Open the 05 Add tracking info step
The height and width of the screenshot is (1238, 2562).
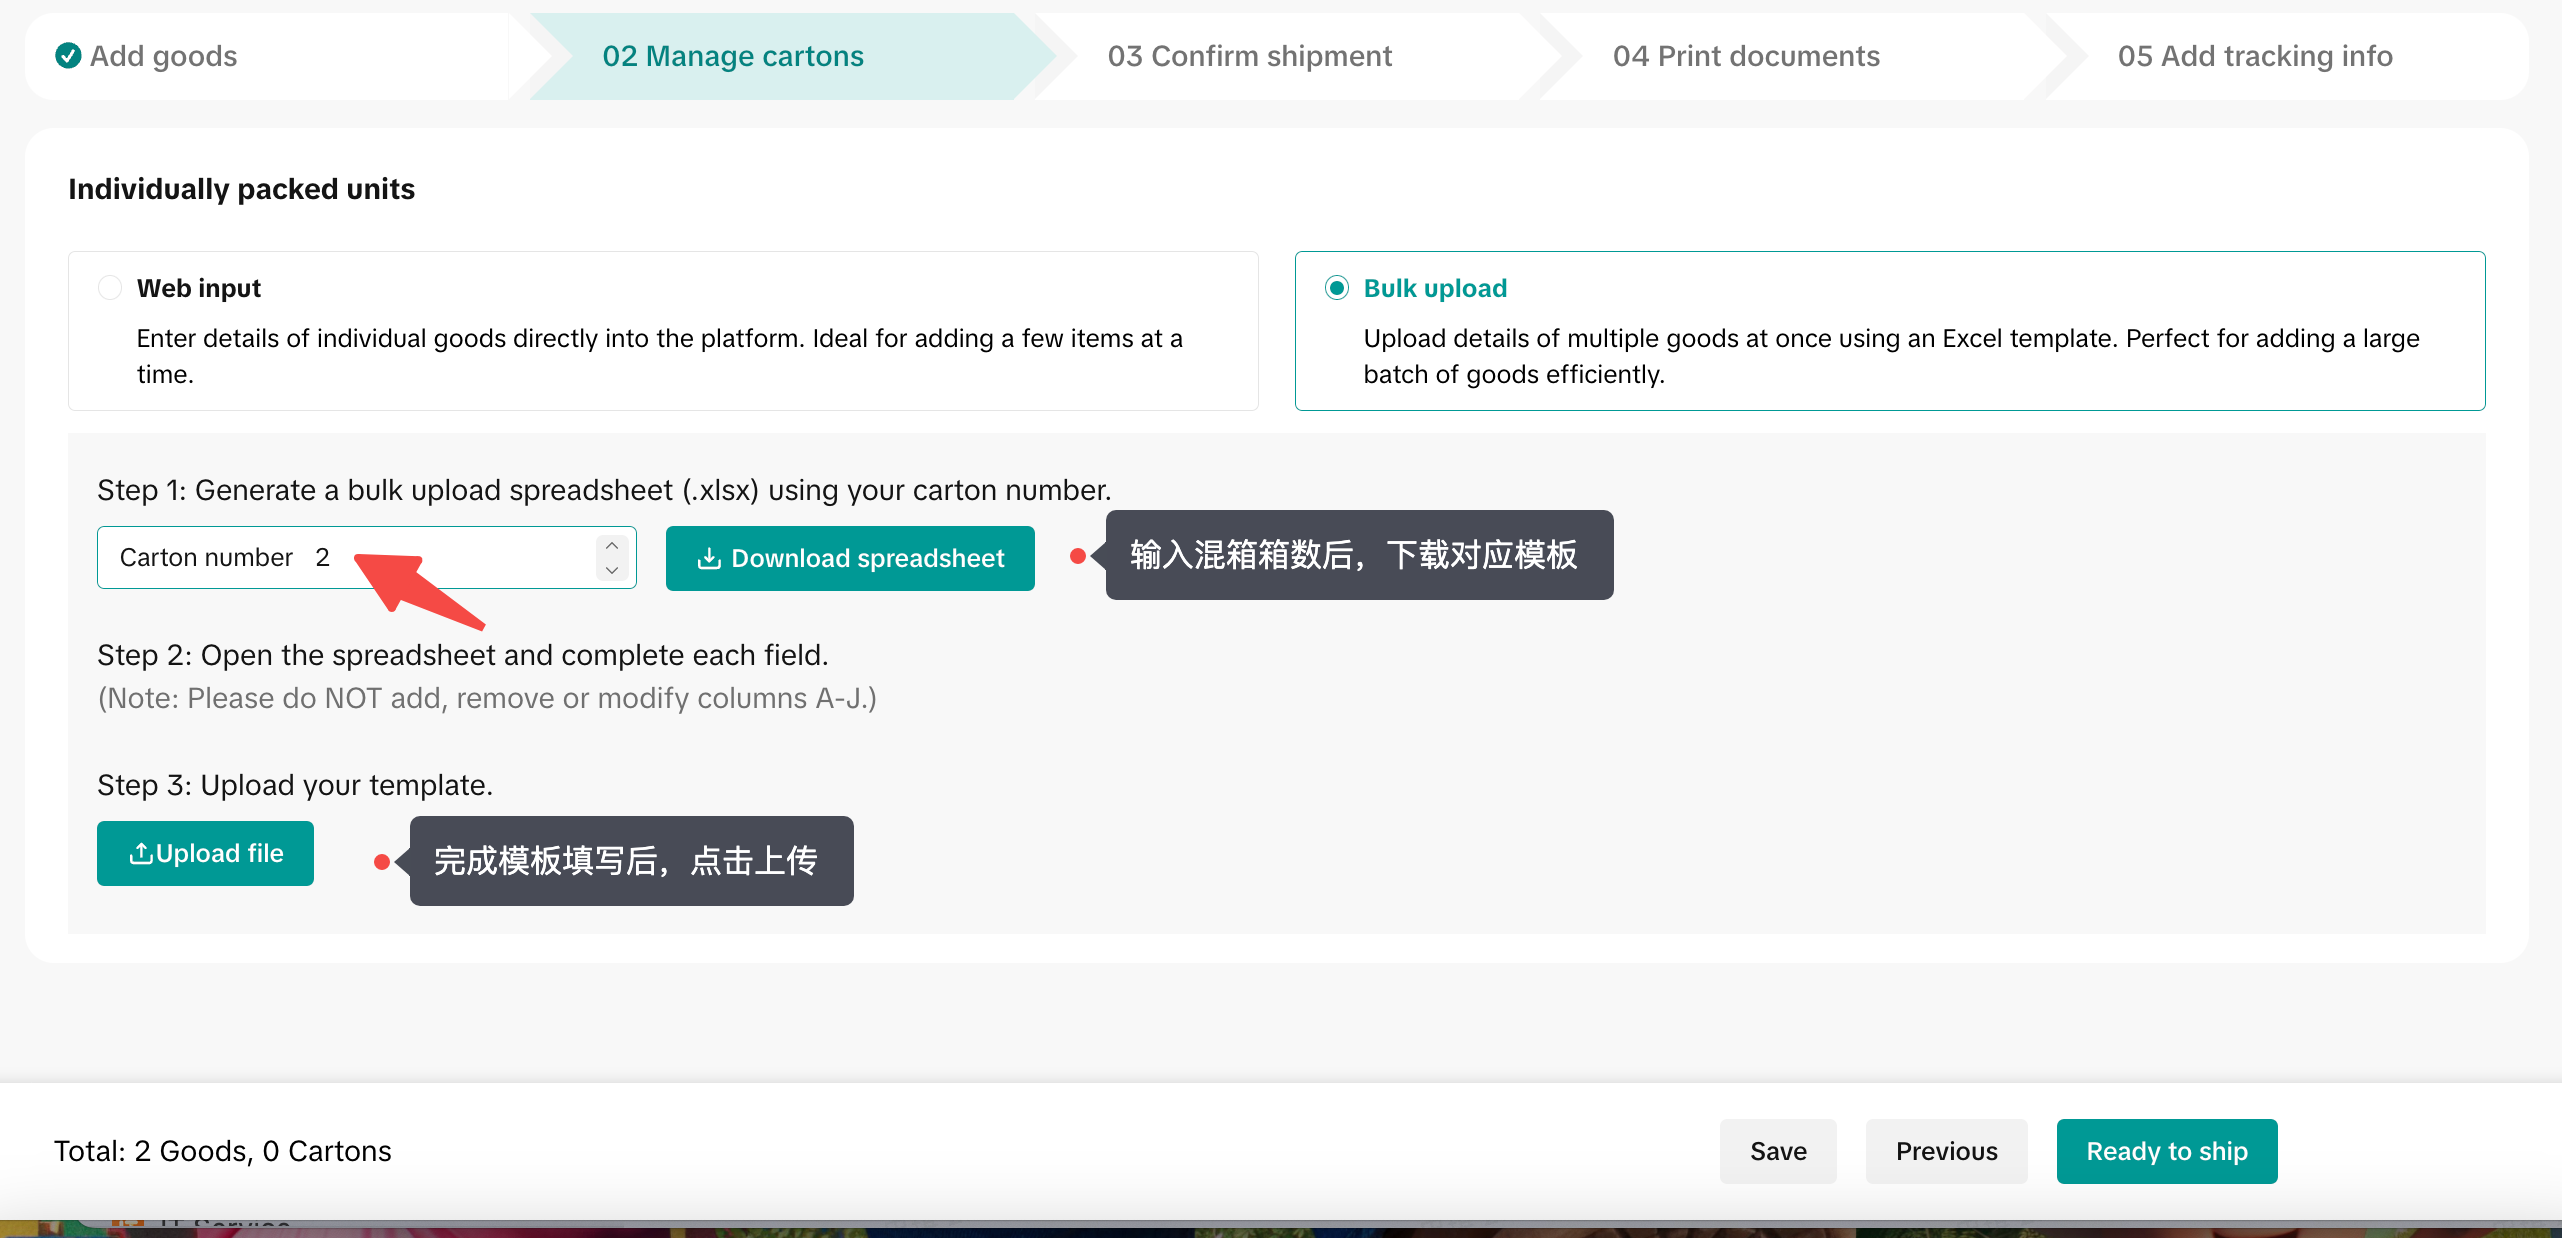click(x=2255, y=56)
